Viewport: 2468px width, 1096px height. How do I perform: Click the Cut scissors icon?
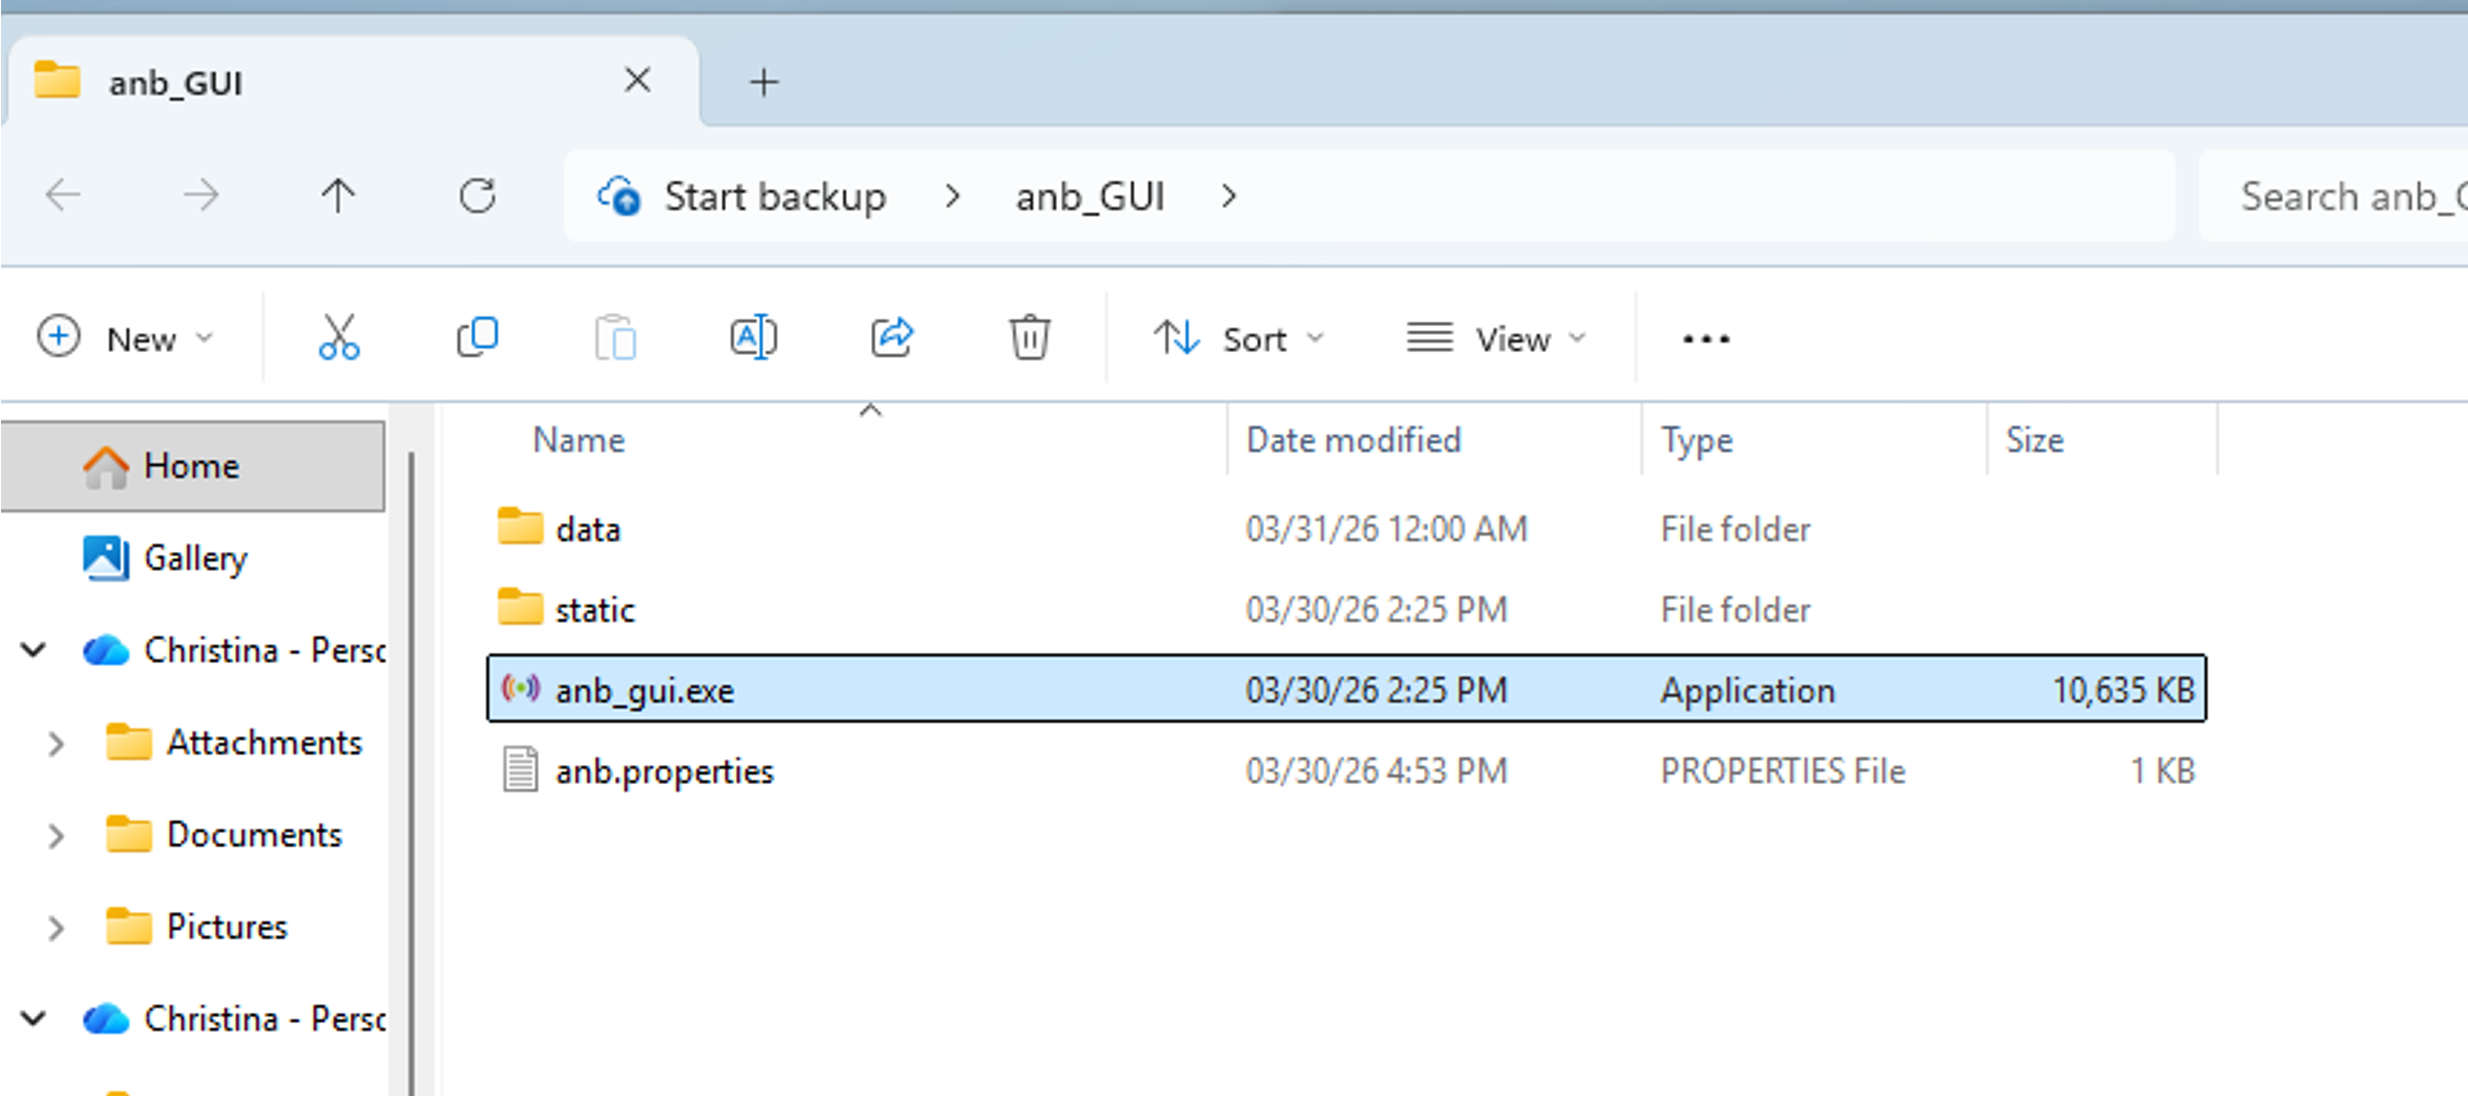338,338
